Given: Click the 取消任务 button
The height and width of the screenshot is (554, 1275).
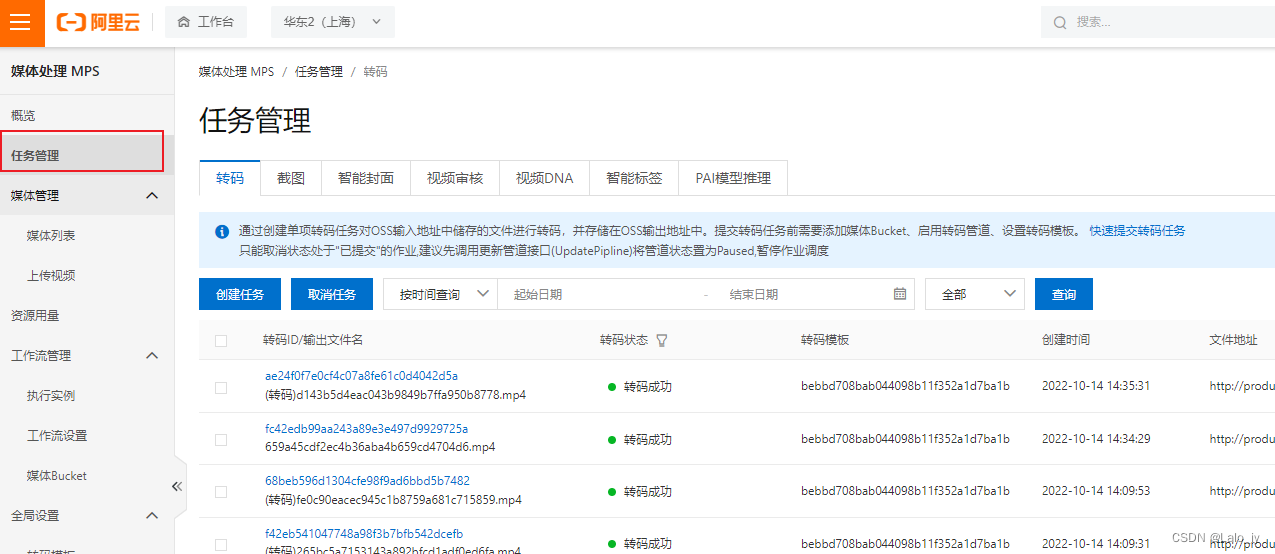Looking at the screenshot, I should point(332,294).
